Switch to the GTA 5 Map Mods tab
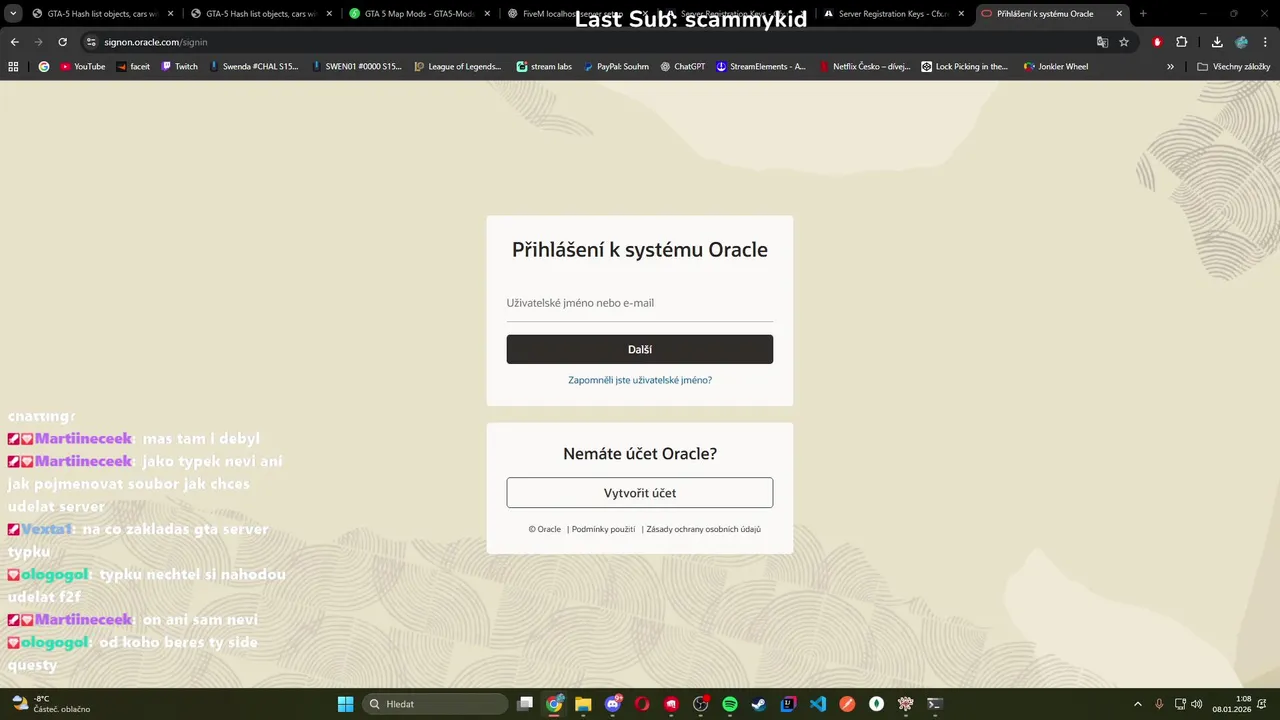The height and width of the screenshot is (720, 1280). (x=418, y=14)
